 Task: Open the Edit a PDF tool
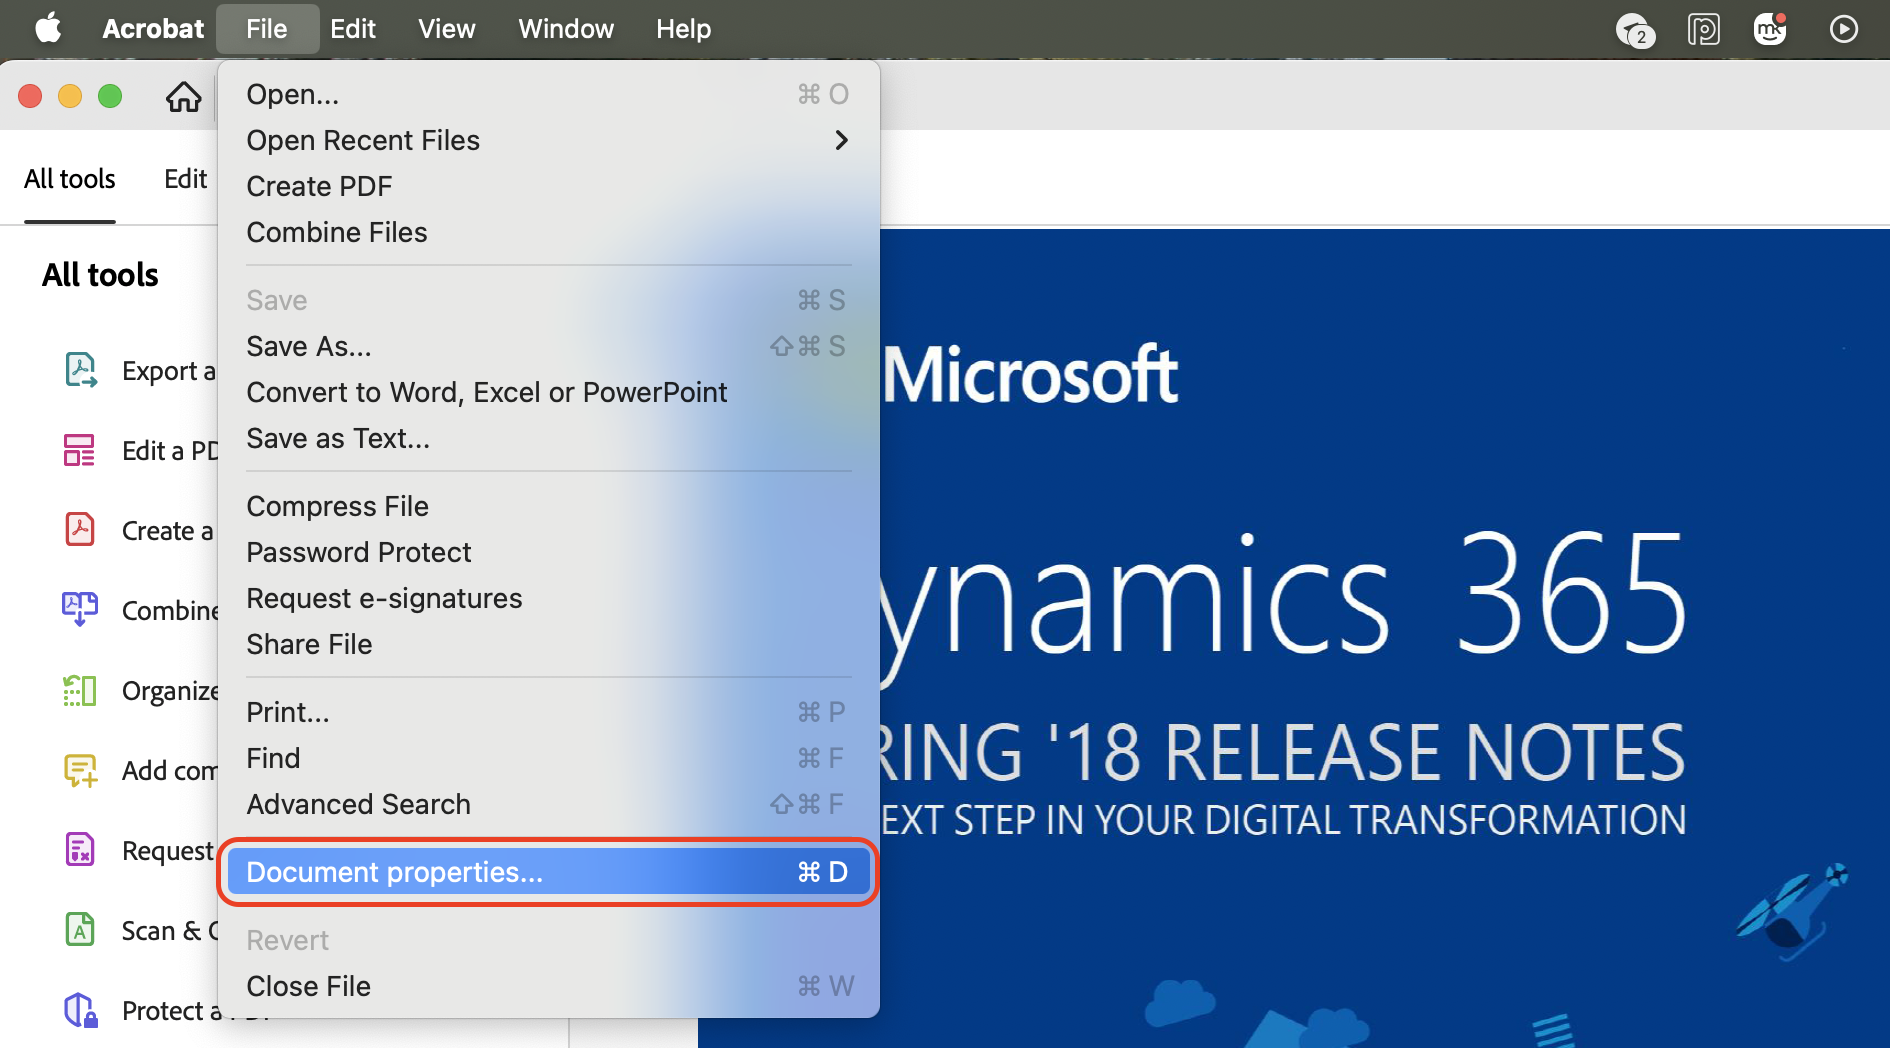(79, 449)
